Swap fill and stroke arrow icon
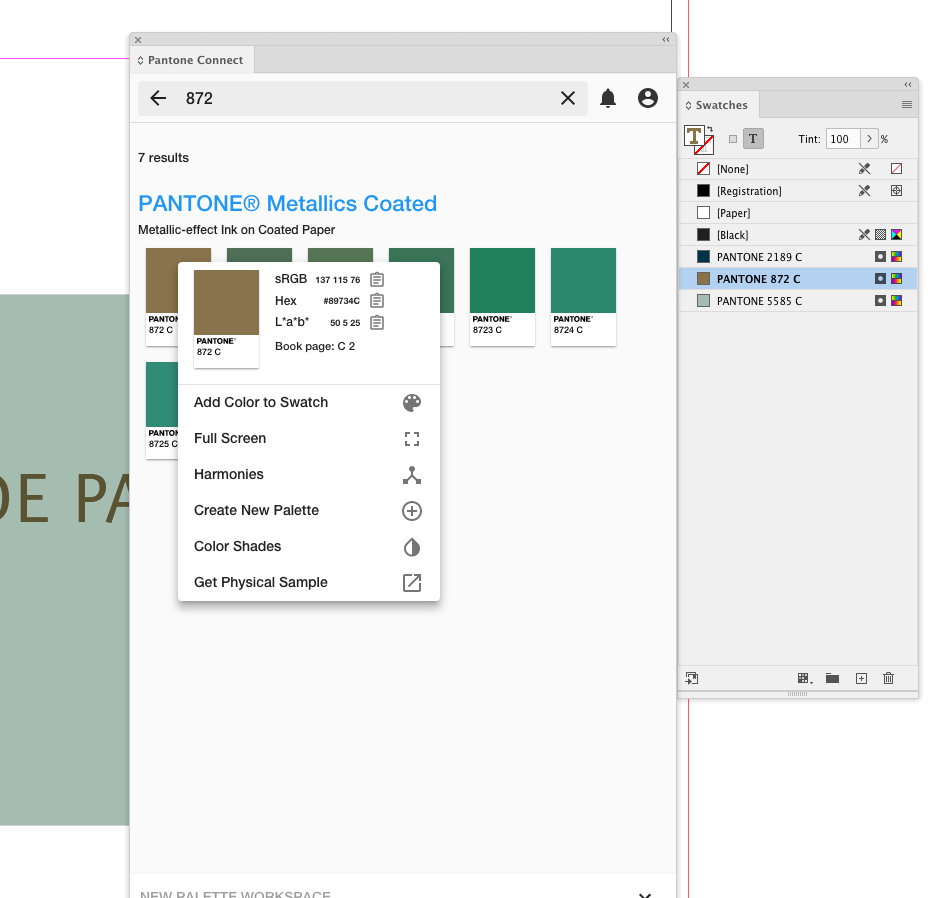939x898 pixels. 710,129
